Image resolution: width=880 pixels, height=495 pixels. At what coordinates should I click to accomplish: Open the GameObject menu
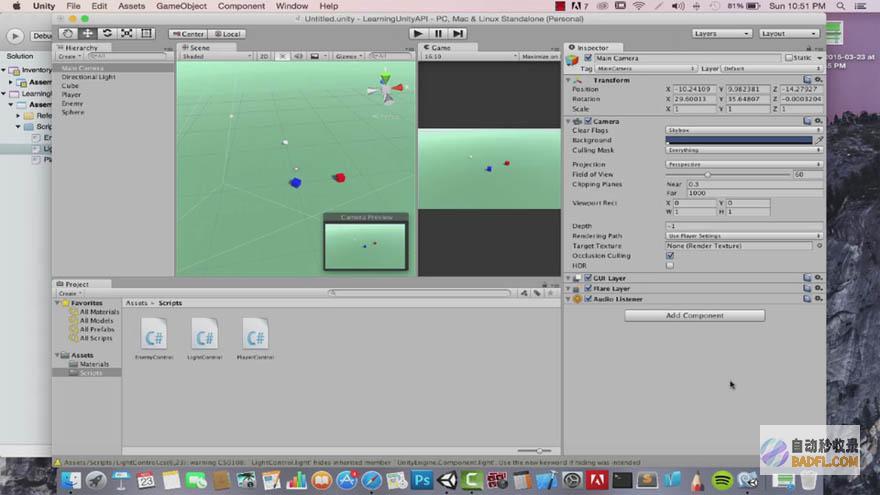[181, 6]
